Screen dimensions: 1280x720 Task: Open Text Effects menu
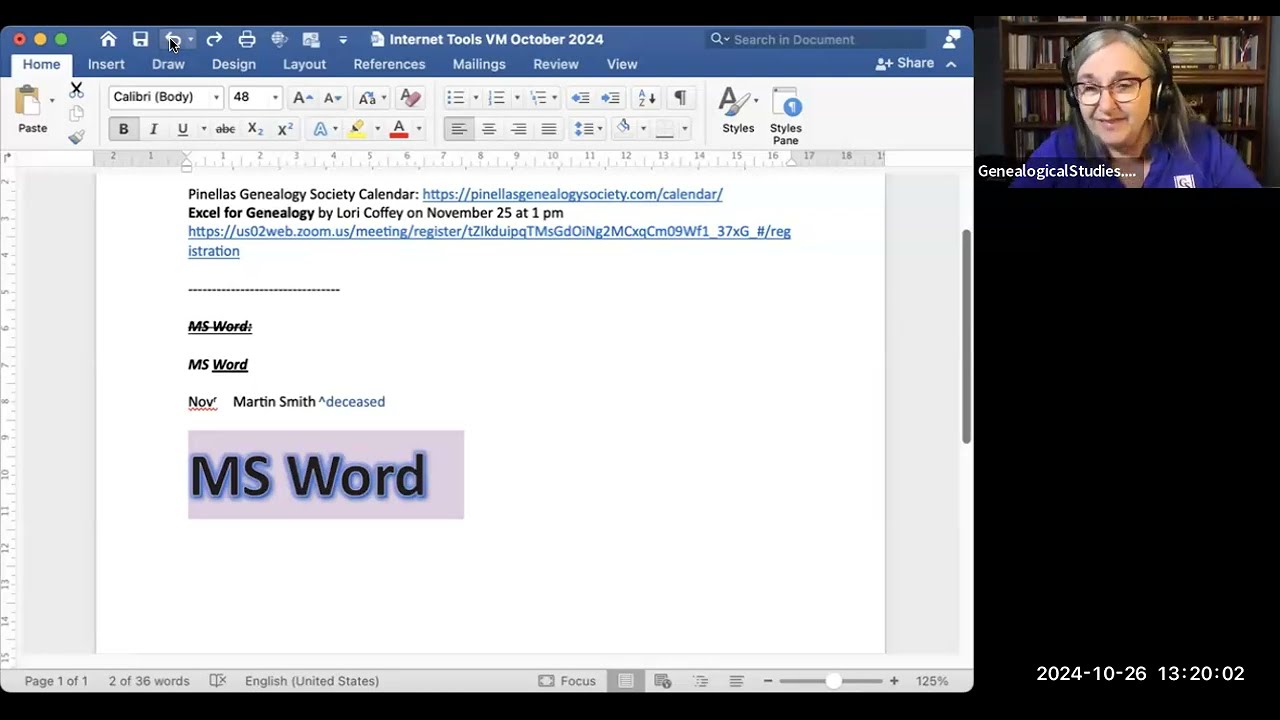click(320, 129)
